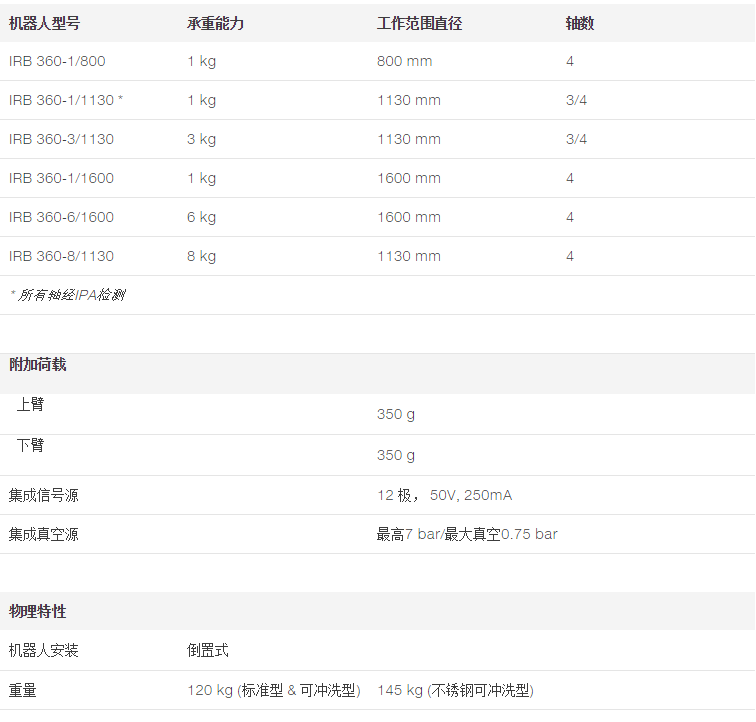Click the 350 g value for 下臂
756x722 pixels.
[396, 455]
